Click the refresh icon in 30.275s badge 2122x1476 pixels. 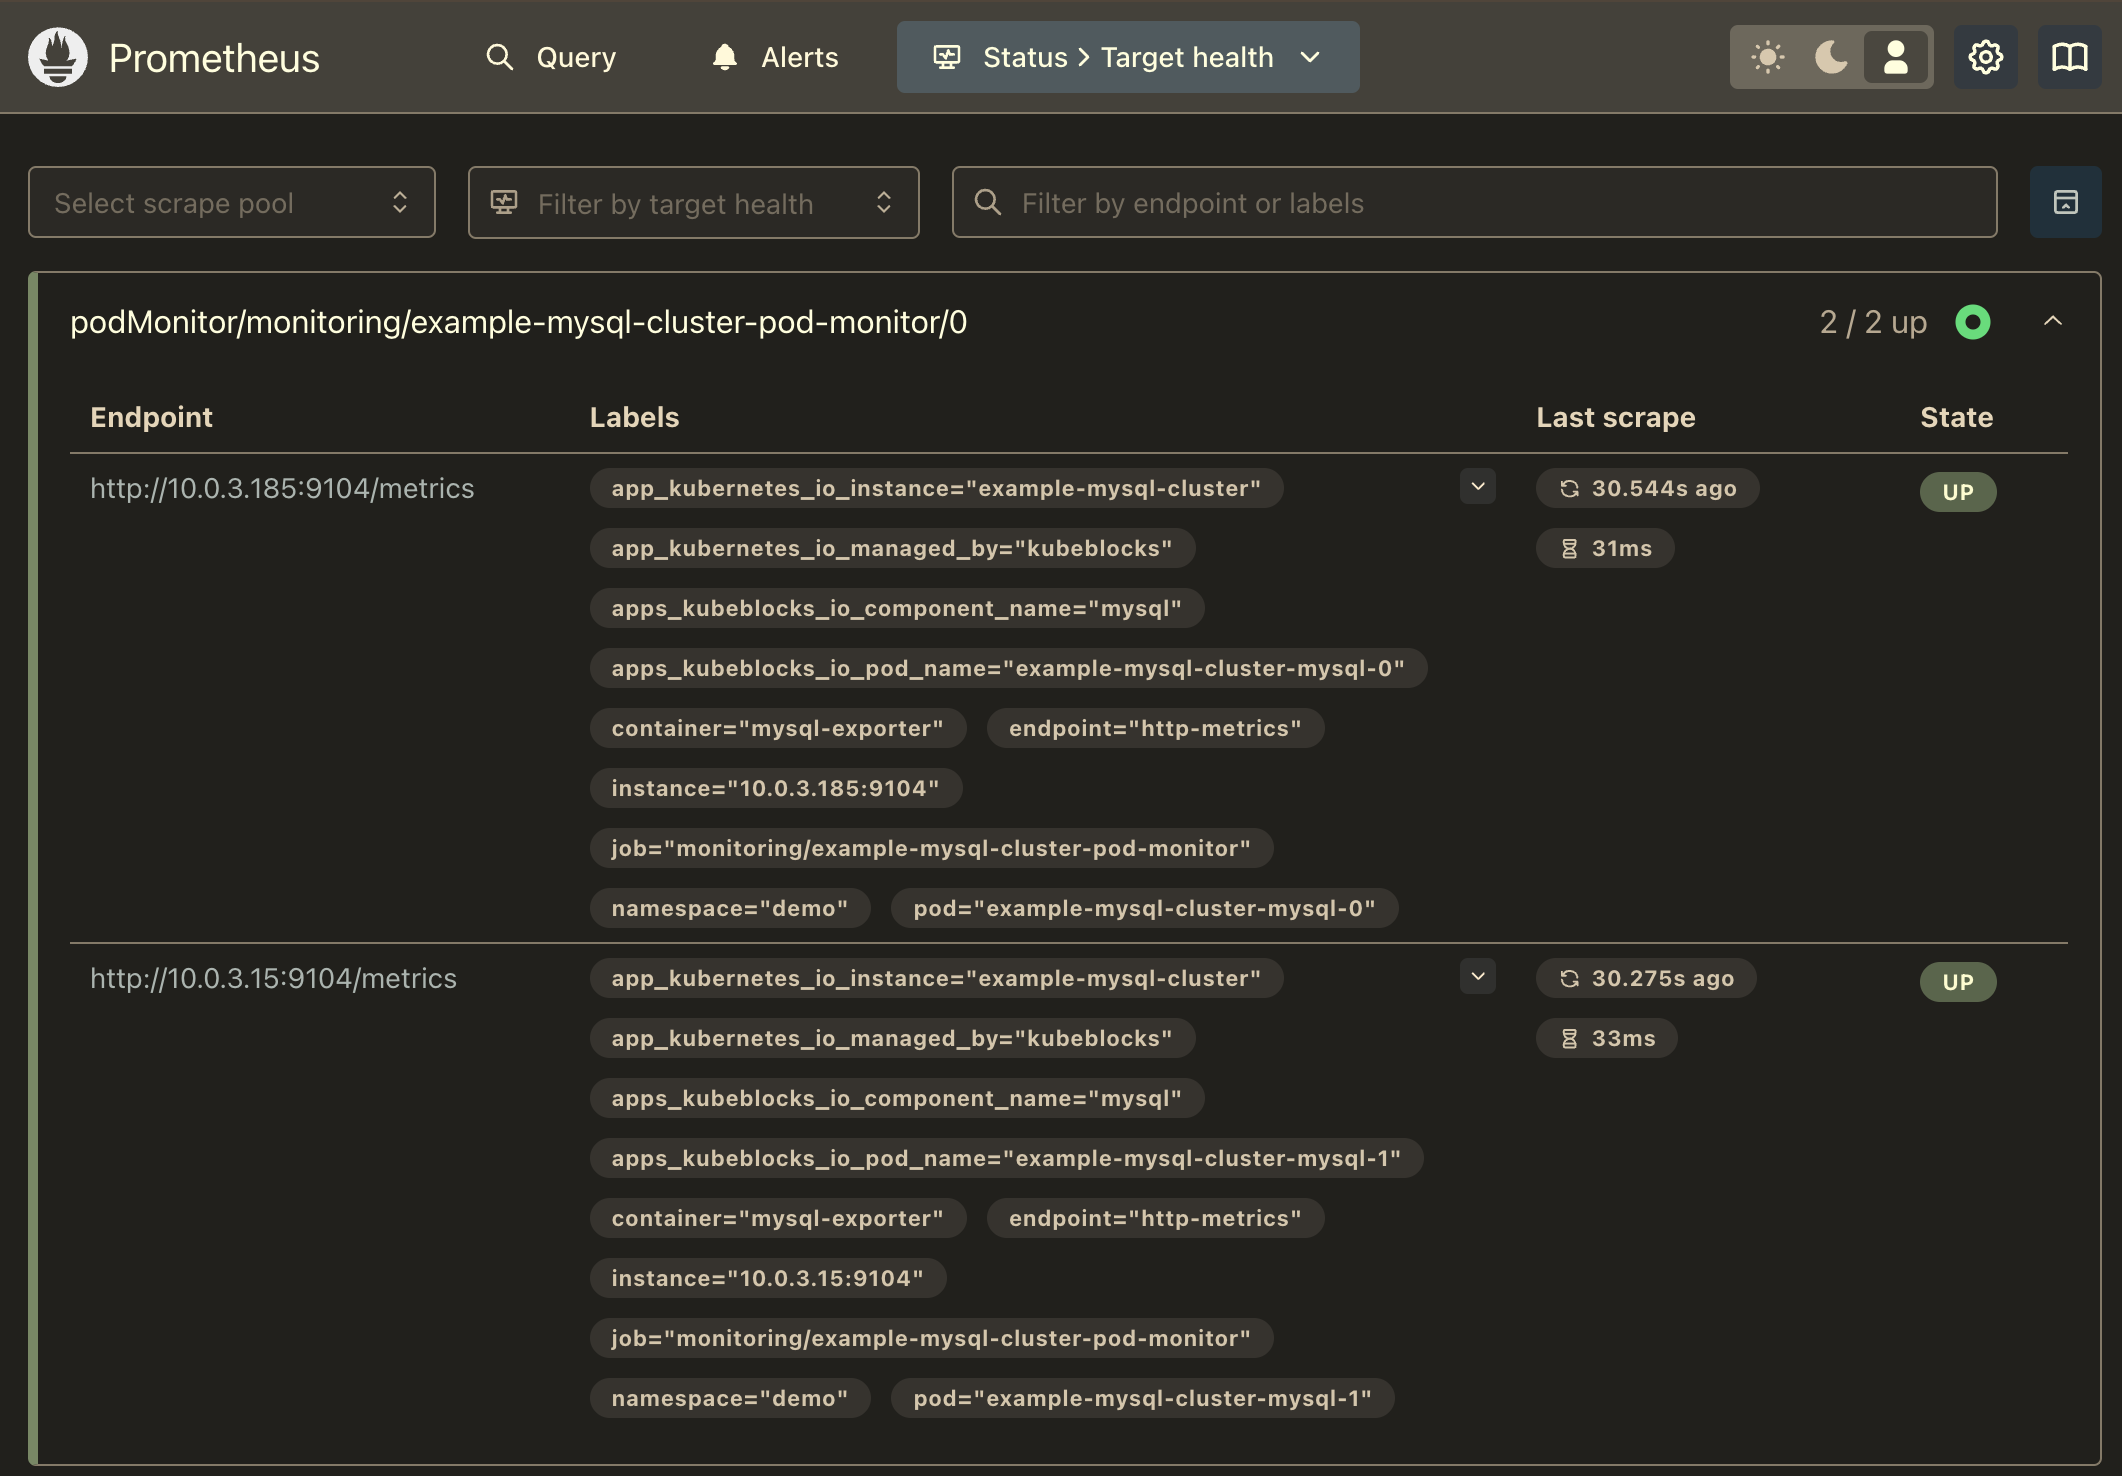(1569, 978)
